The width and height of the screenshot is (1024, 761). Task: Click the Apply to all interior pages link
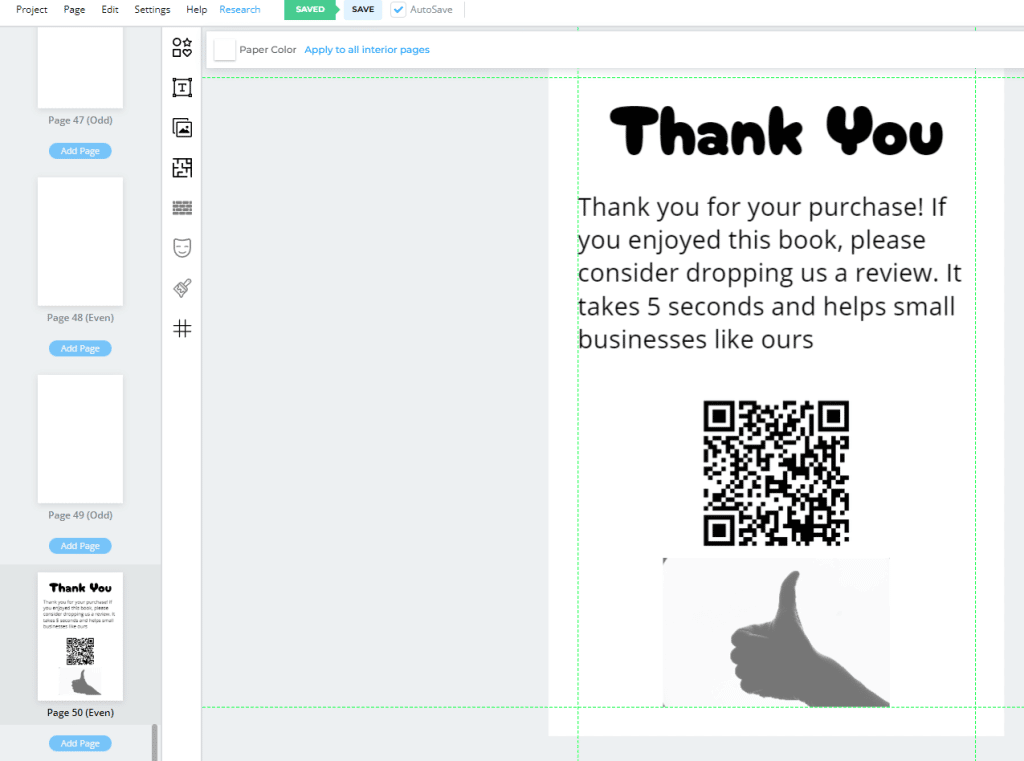tap(367, 48)
